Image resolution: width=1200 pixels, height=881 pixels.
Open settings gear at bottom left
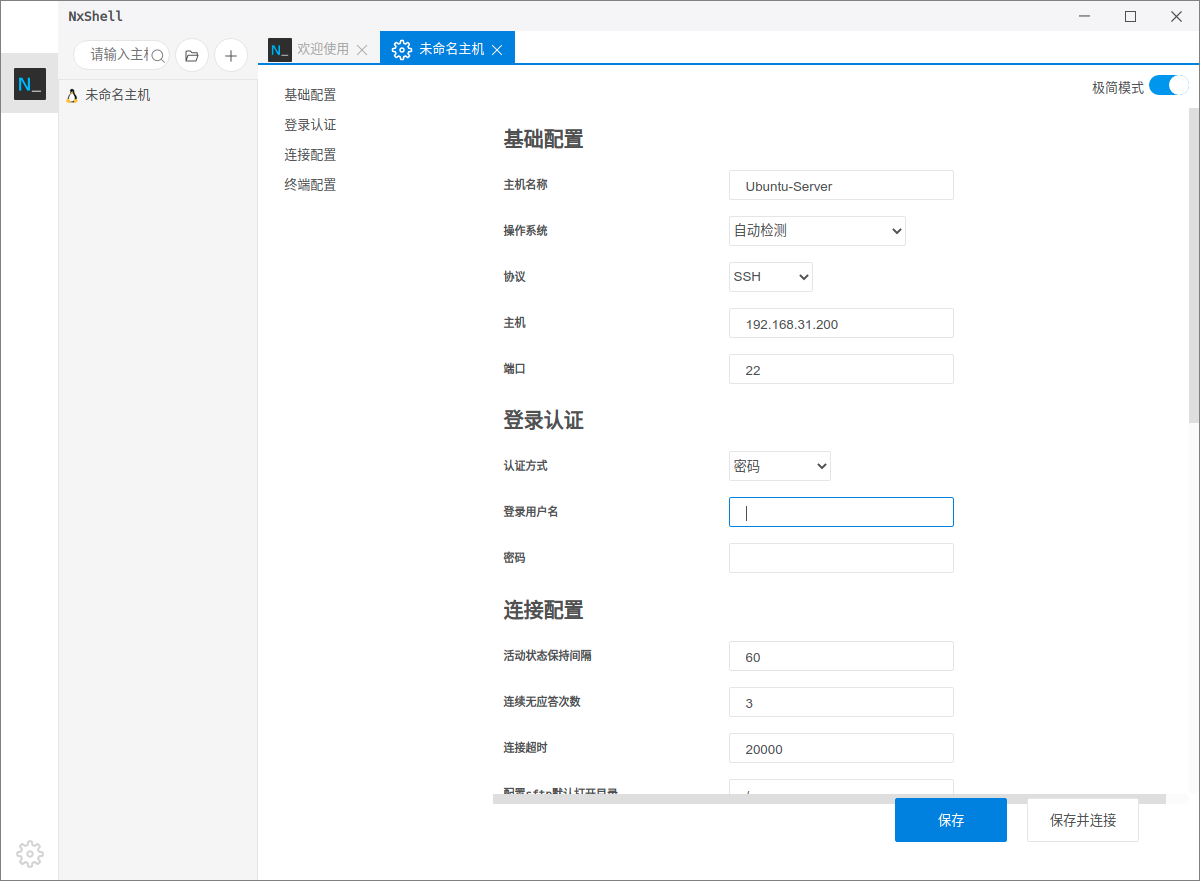pos(30,853)
